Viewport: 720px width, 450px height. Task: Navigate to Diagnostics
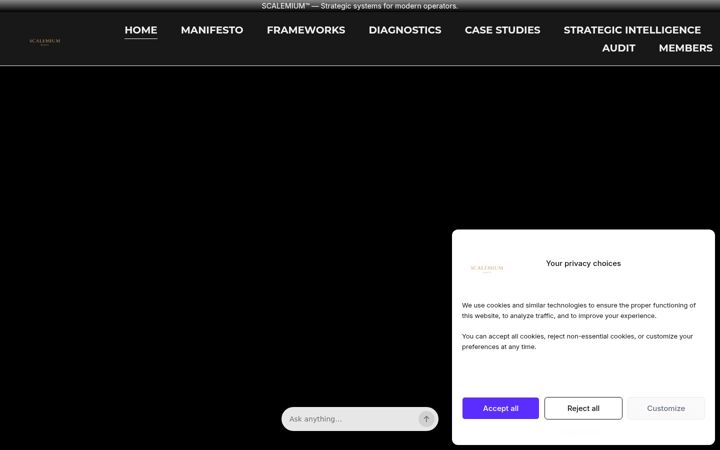tap(405, 30)
